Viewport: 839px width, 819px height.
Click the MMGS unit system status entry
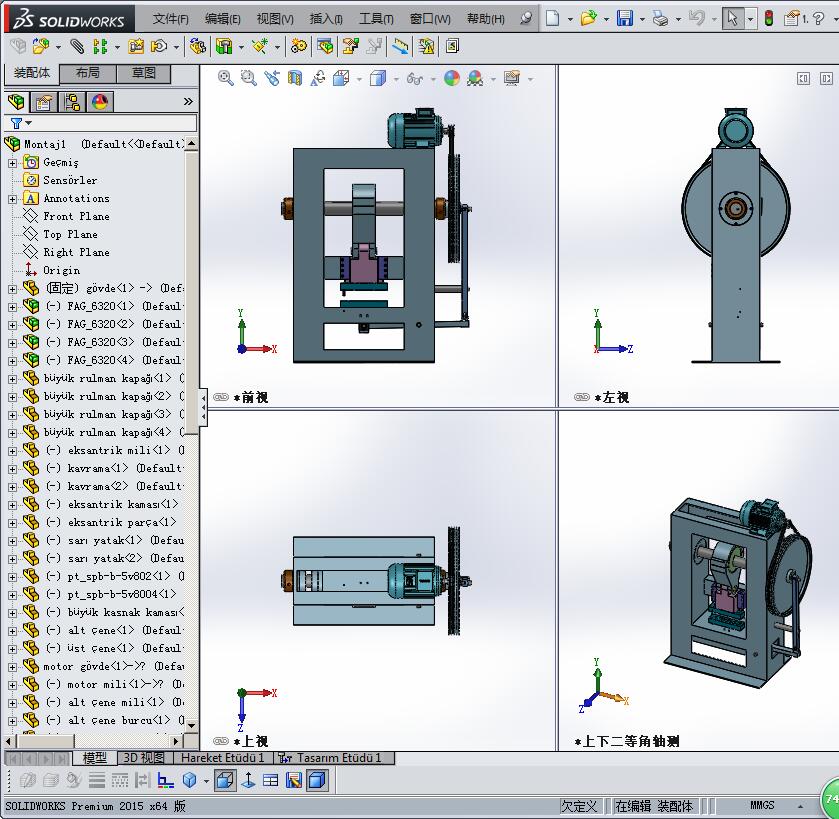pos(762,805)
